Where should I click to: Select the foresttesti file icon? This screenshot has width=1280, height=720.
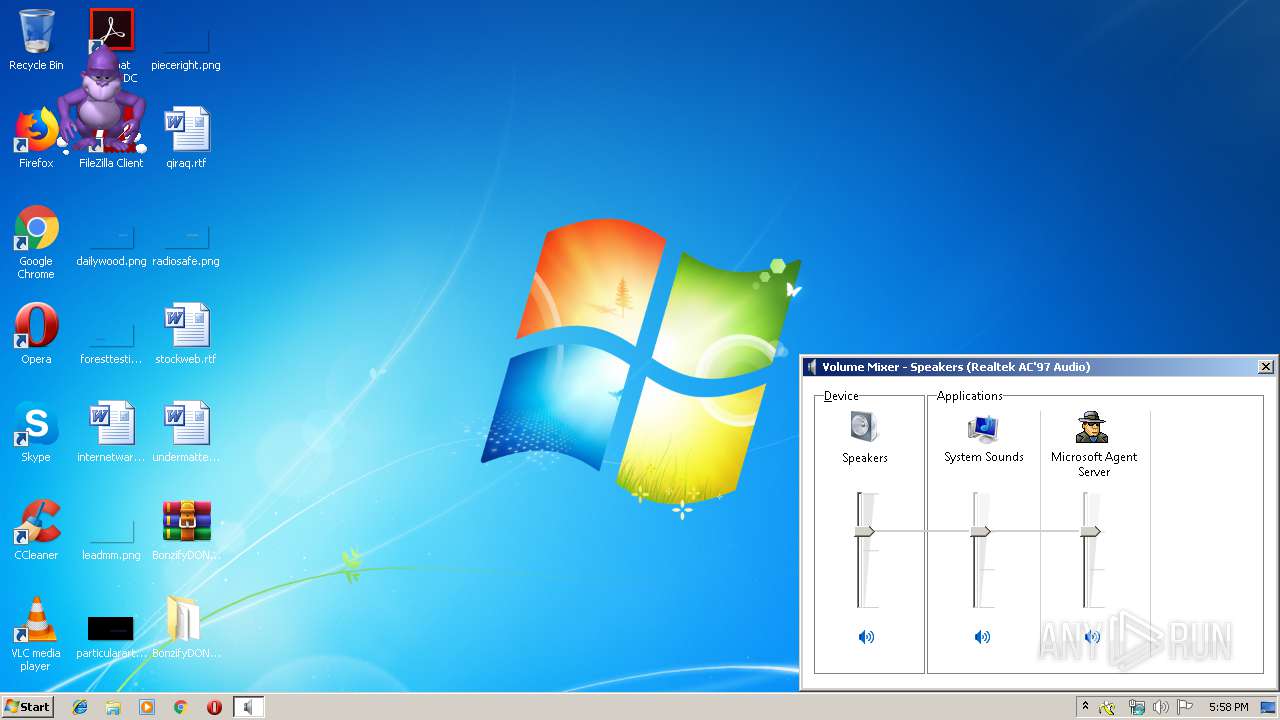(112, 342)
